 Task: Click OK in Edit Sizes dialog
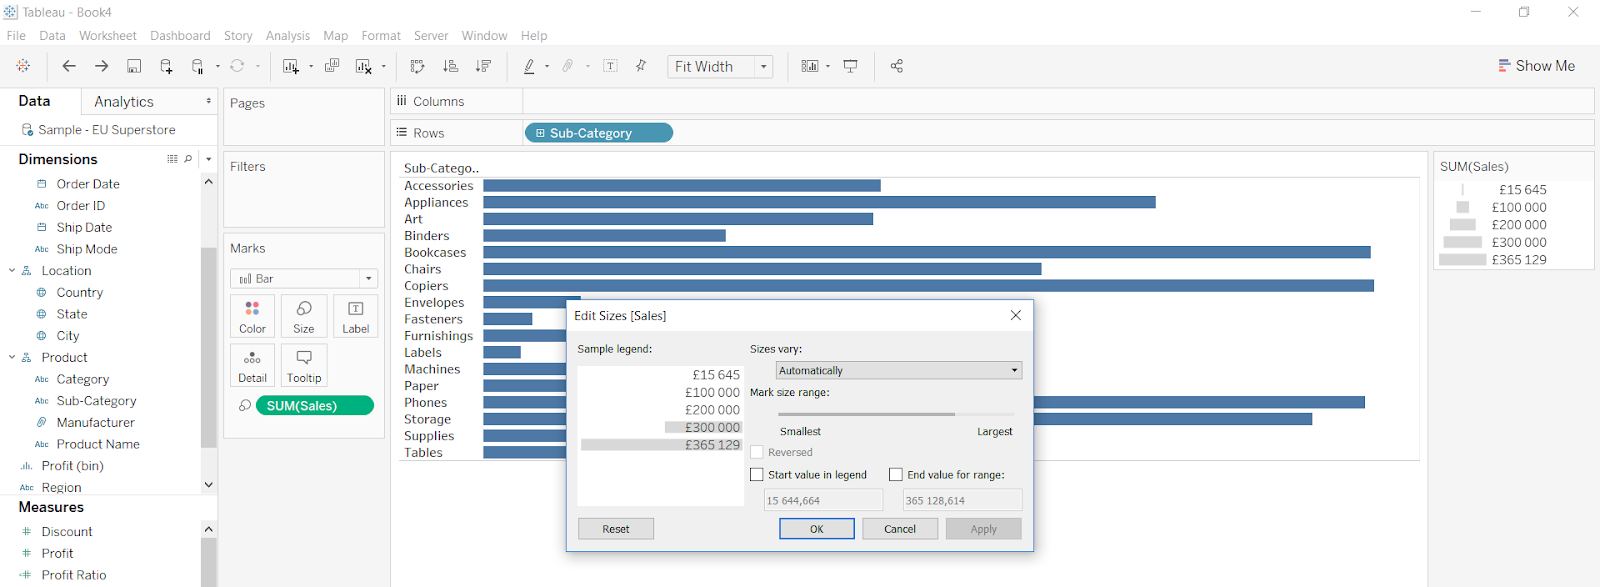[816, 529]
